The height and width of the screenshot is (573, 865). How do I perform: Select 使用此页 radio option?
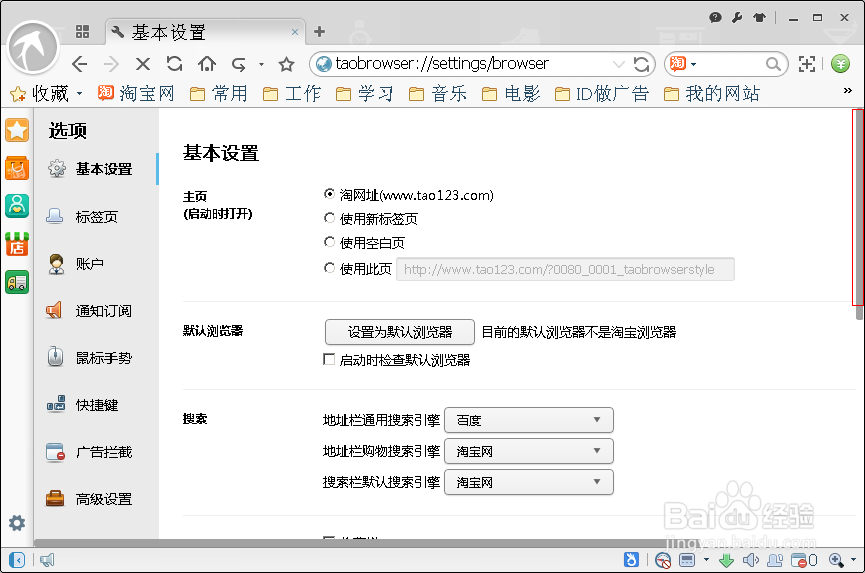(329, 267)
